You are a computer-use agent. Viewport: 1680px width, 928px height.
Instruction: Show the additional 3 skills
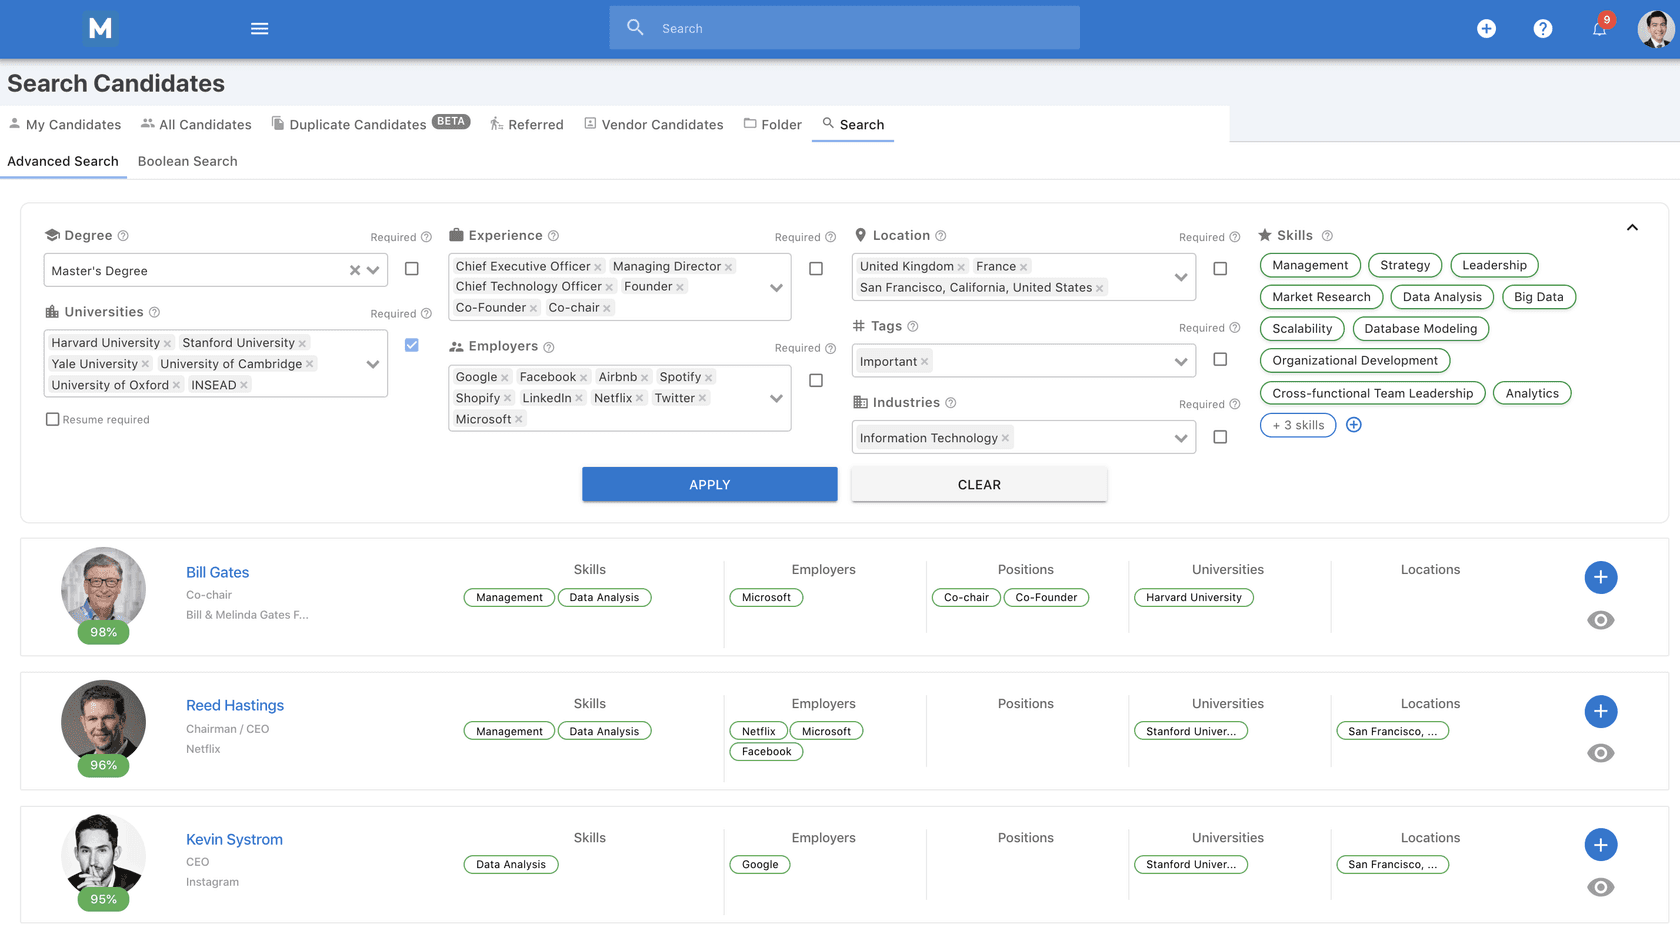click(x=1298, y=425)
